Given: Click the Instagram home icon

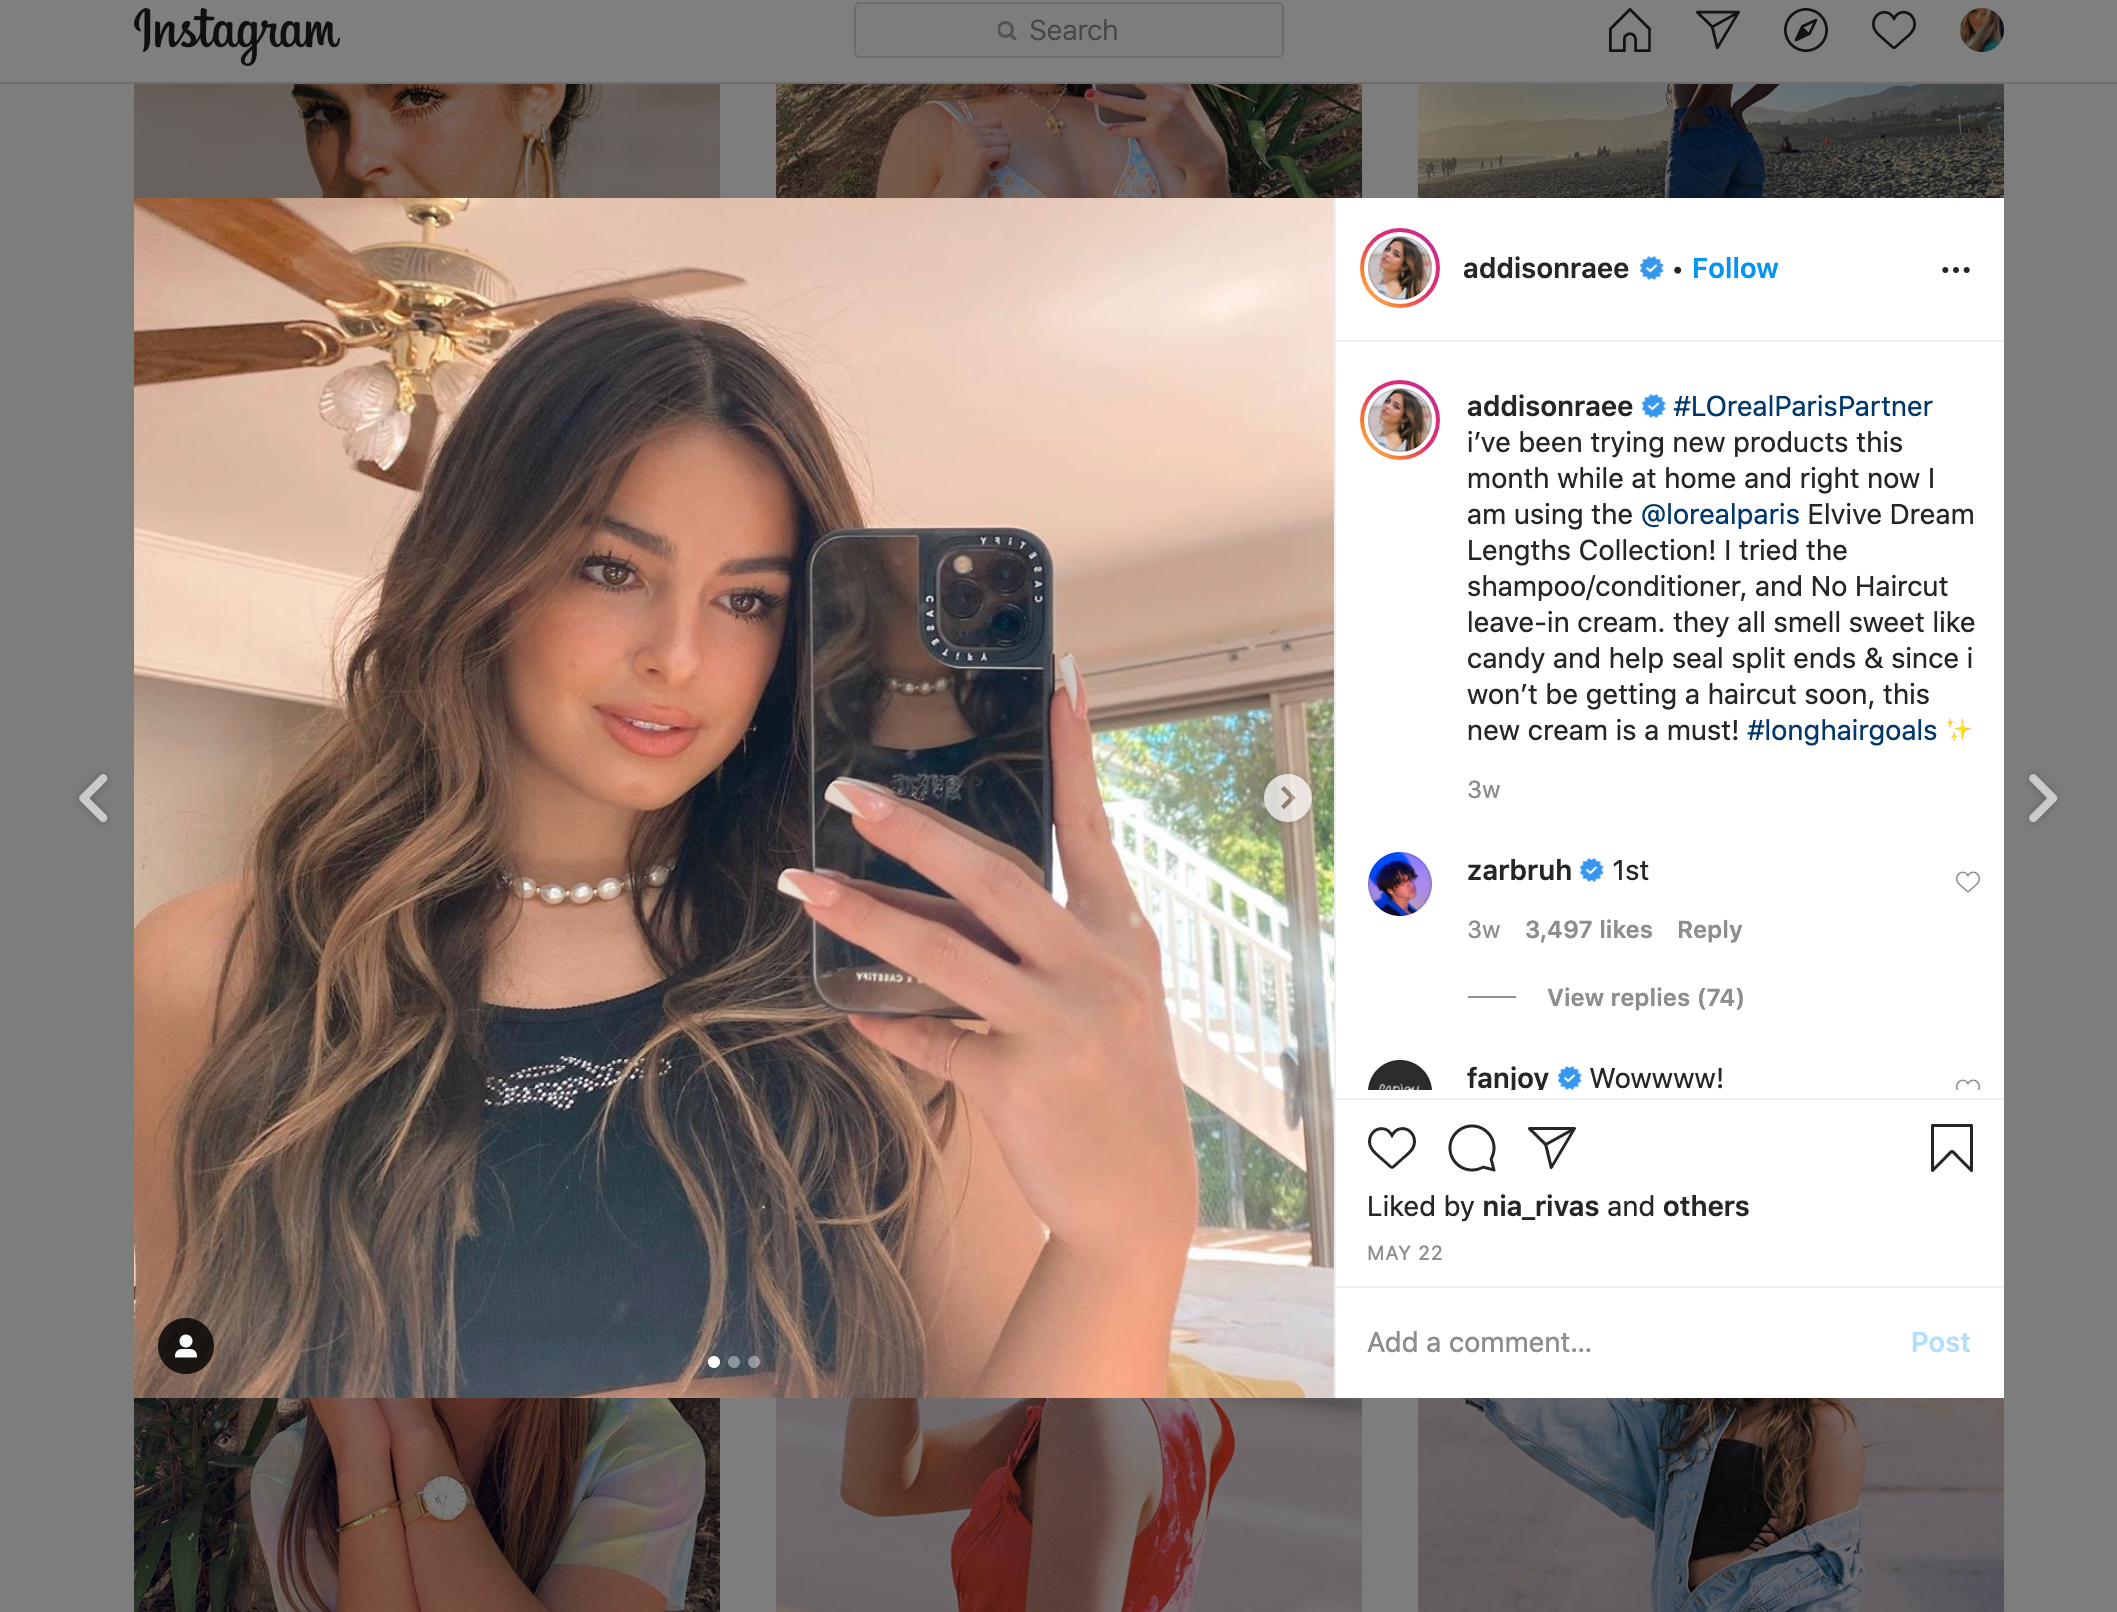Looking at the screenshot, I should tap(1628, 30).
